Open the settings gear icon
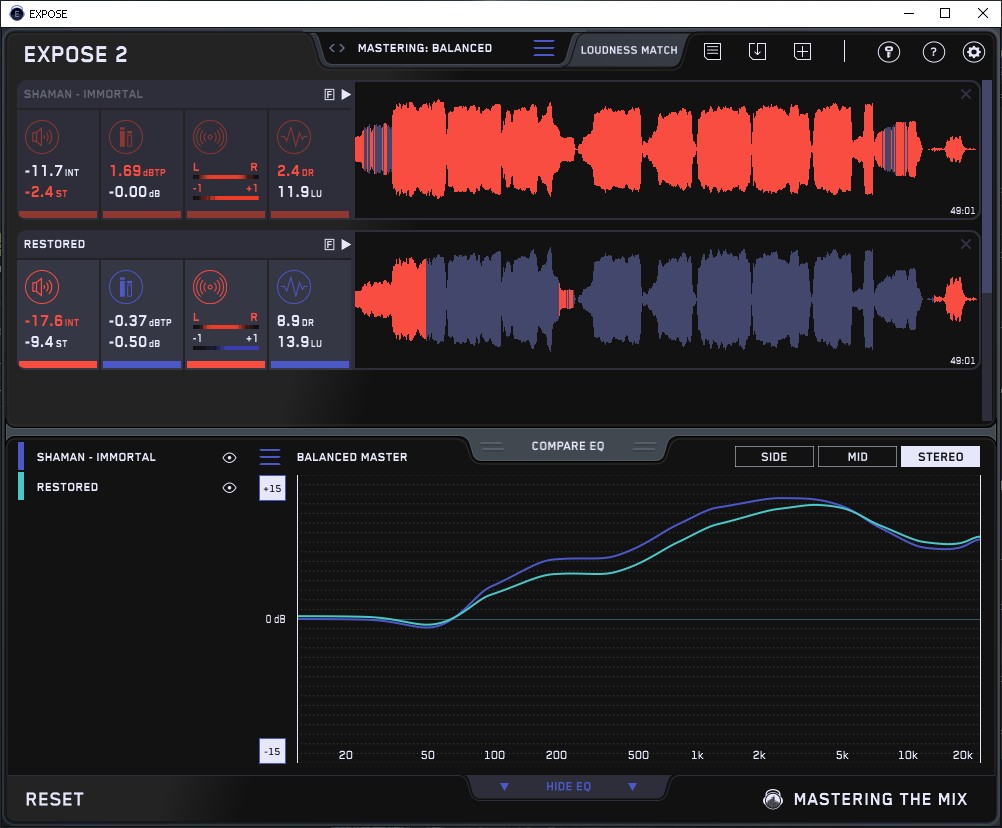The width and height of the screenshot is (1002, 828). (x=973, y=52)
